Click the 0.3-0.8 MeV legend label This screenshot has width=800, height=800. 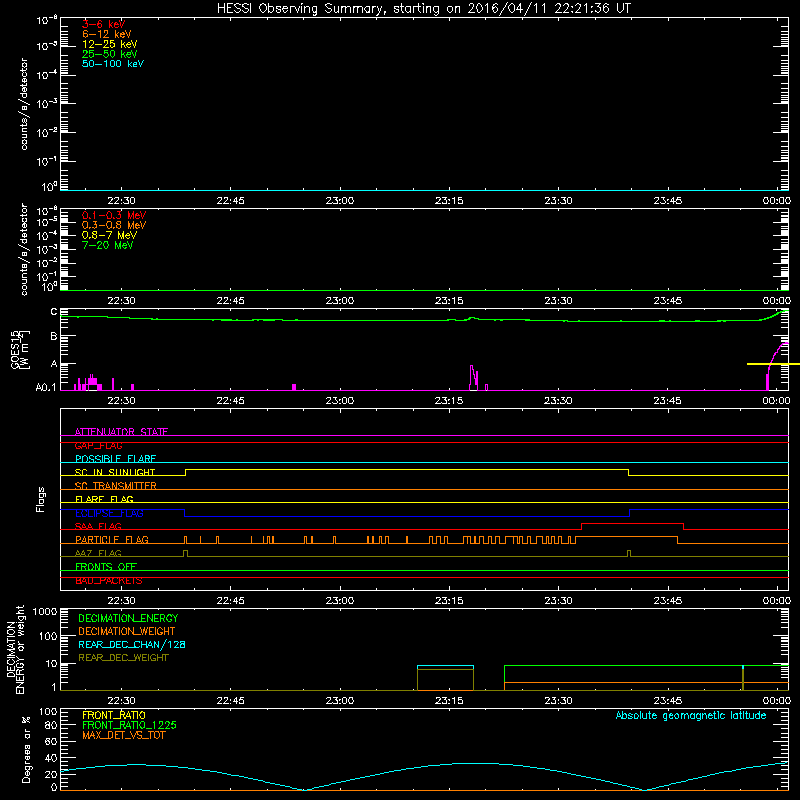pyautogui.click(x=114, y=225)
